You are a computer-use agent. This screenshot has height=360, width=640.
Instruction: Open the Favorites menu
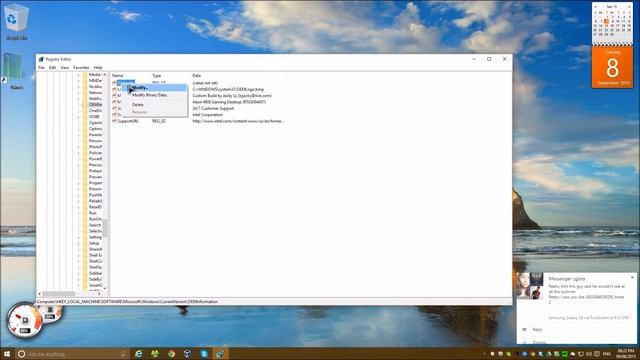tap(81, 67)
